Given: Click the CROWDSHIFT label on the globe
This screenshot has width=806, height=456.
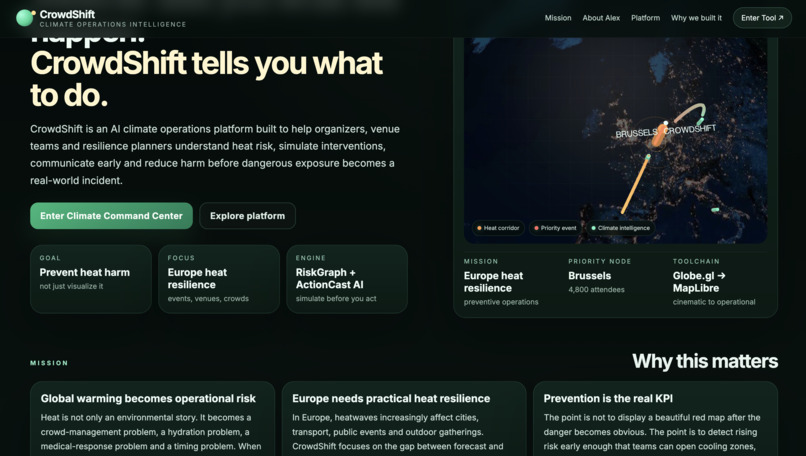Looking at the screenshot, I should click(x=689, y=129).
